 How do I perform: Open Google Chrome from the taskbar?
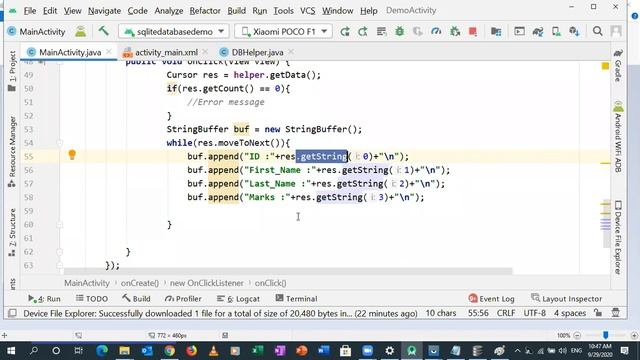(x=169, y=351)
